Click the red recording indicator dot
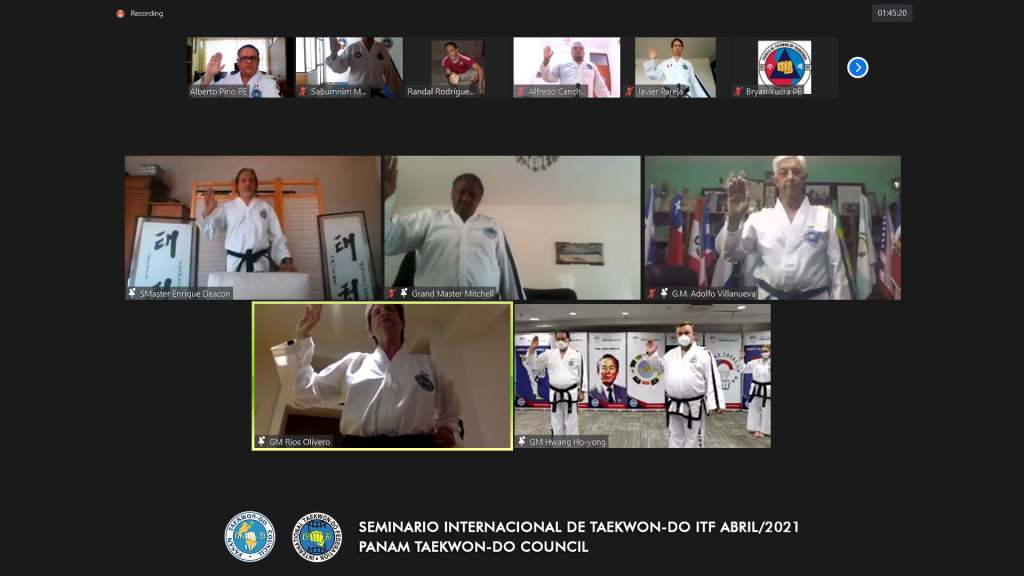This screenshot has height=576, width=1024. [120, 14]
